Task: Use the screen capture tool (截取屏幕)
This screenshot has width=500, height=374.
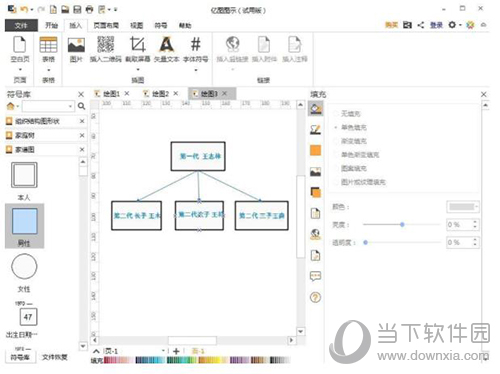Action: (138, 49)
